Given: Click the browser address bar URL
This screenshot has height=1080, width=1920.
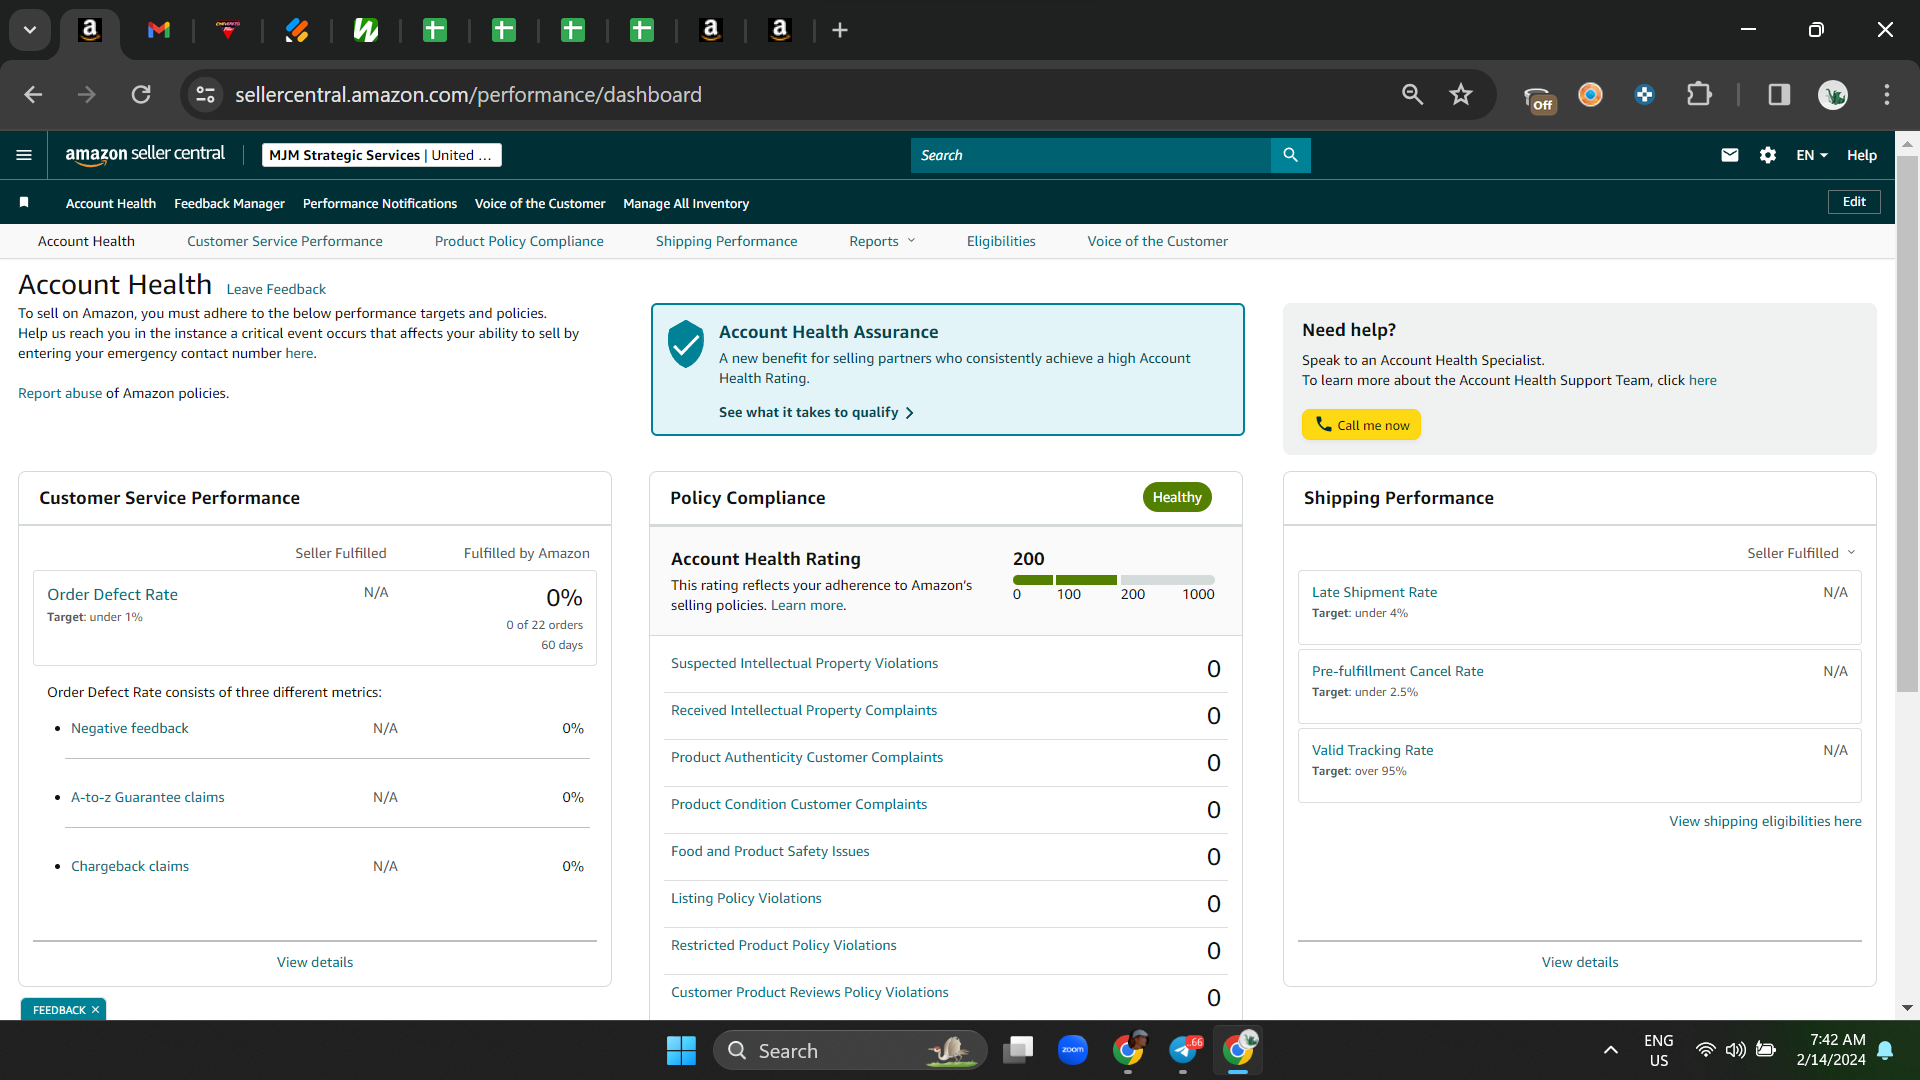Looking at the screenshot, I should (x=468, y=94).
